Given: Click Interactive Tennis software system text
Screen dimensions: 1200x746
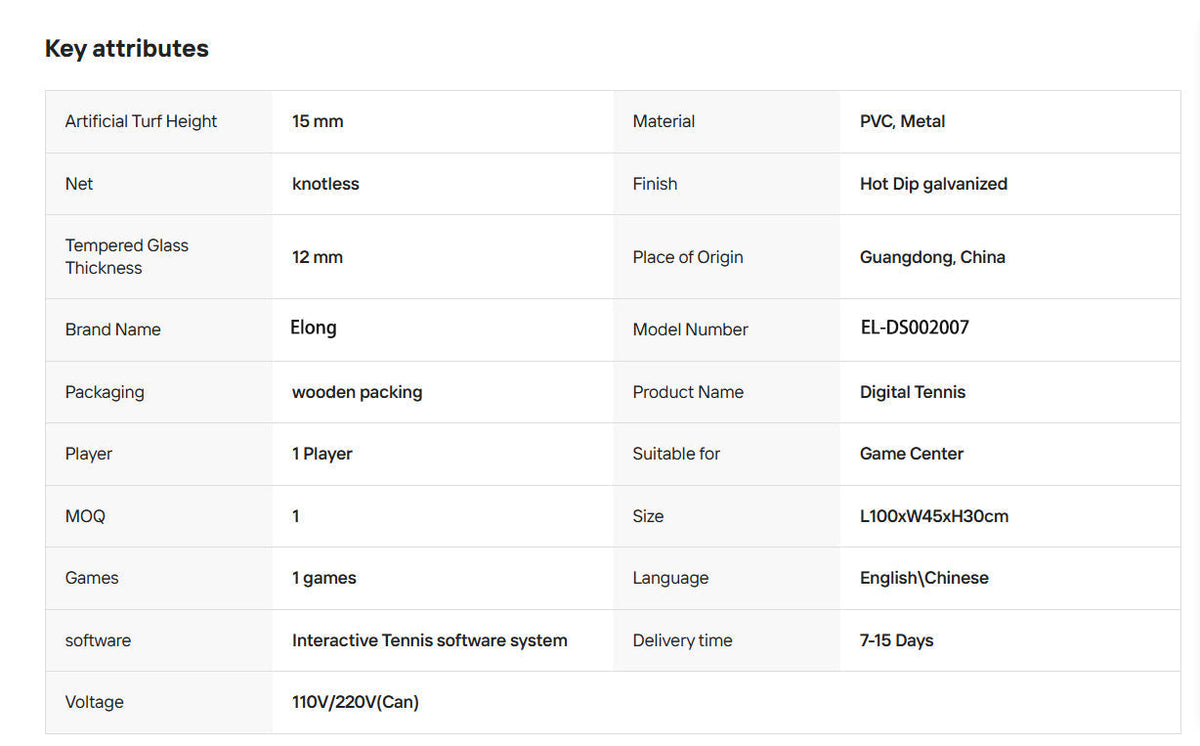Looking at the screenshot, I should pyautogui.click(x=430, y=641).
